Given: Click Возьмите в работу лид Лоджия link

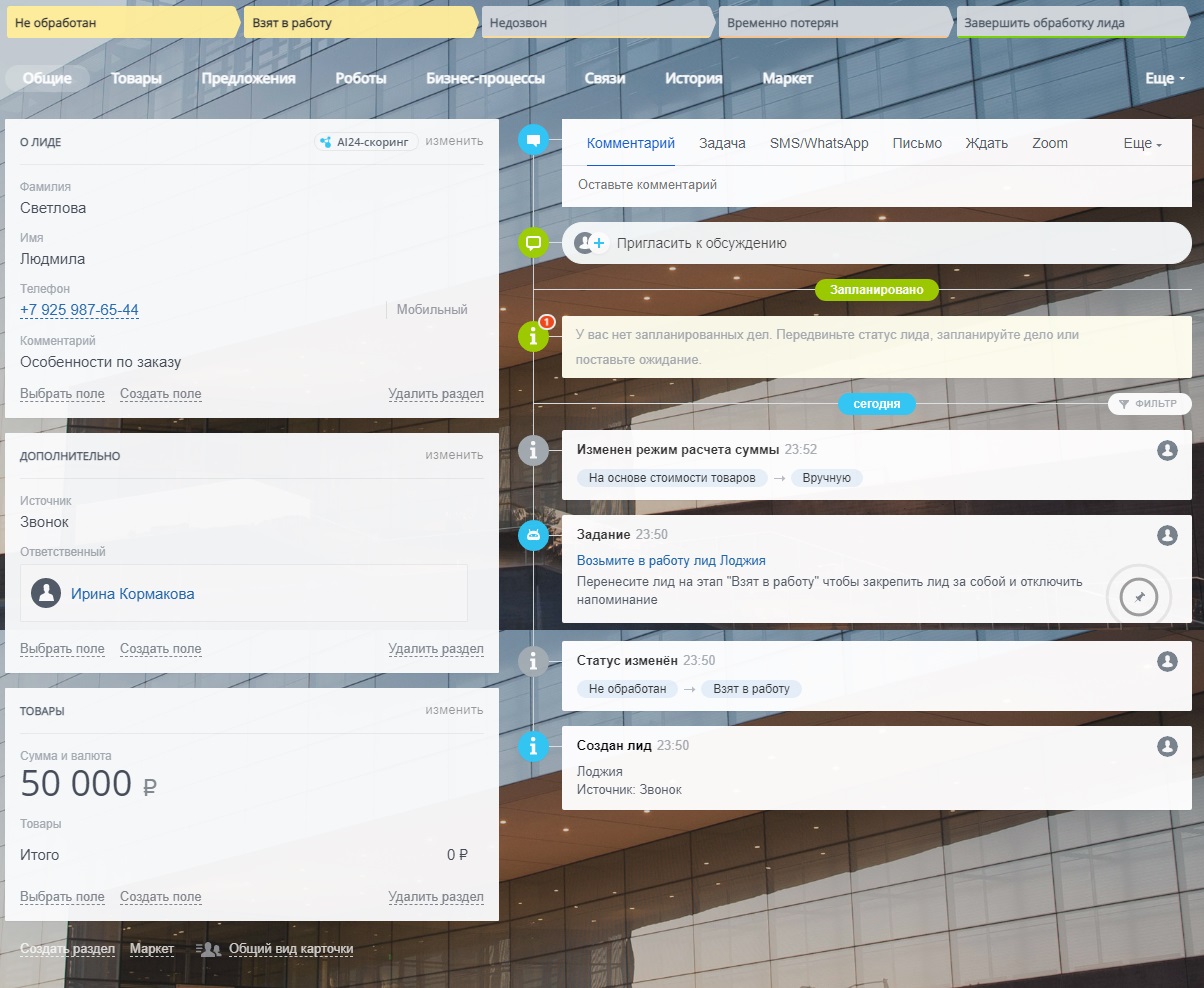Looking at the screenshot, I should click(x=671, y=561).
